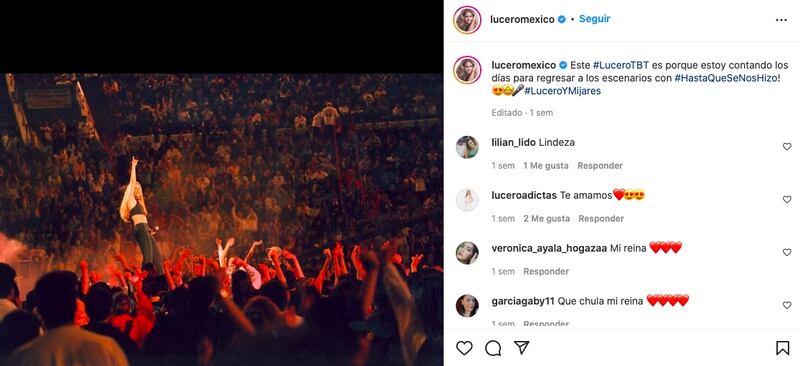The image size is (800, 366).
Task: Share the post using the paper plane icon
Action: [x=521, y=348]
